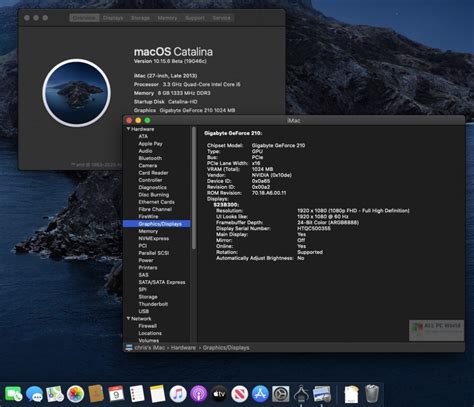Launch the Music app from Dock
Image resolution: width=474 pixels, height=407 pixels.
178,394
